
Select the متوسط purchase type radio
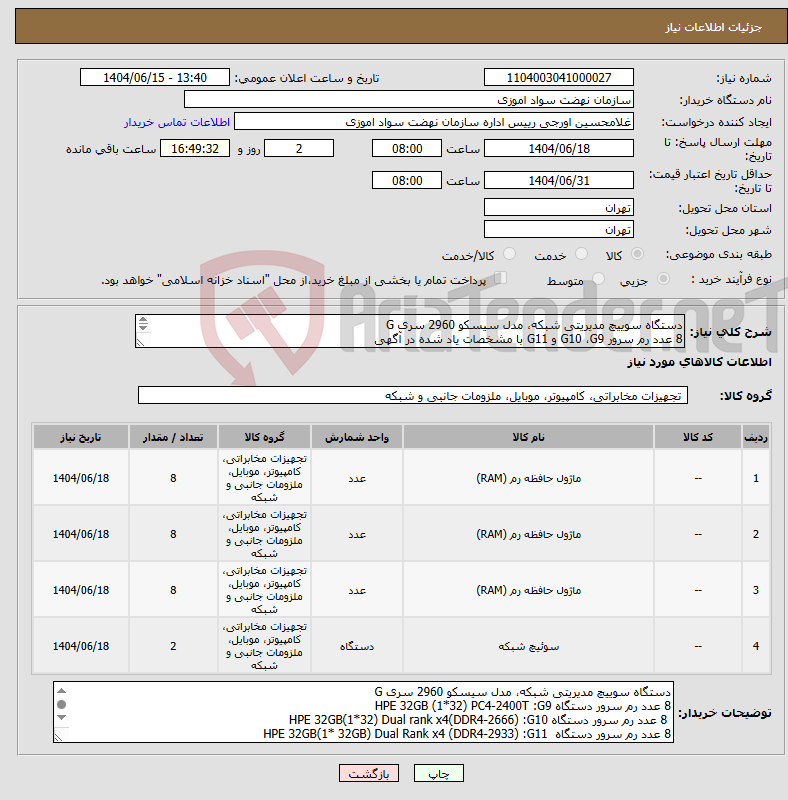[x=598, y=279]
